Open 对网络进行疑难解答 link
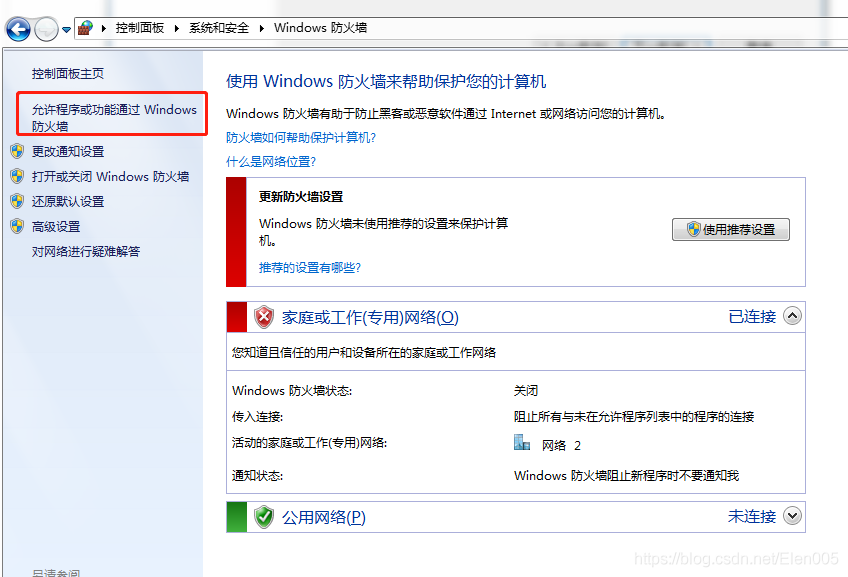The image size is (848, 577). coord(85,251)
